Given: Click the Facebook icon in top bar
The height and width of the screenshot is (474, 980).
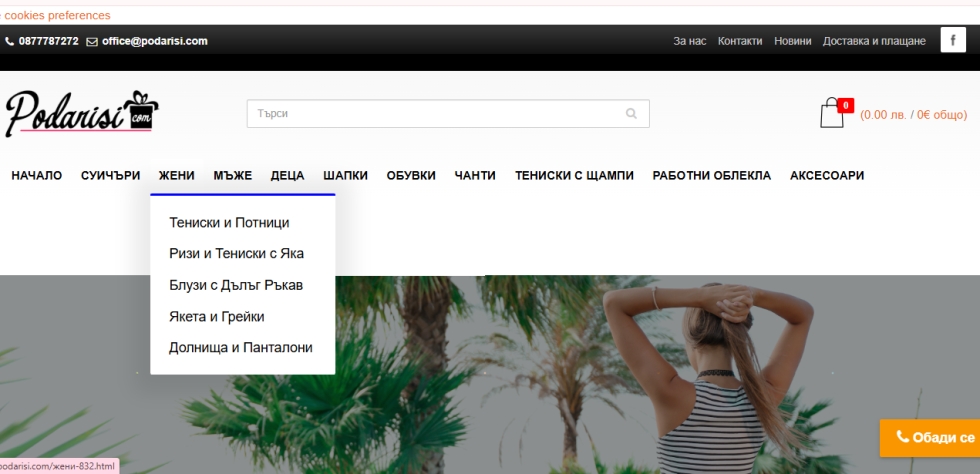Looking at the screenshot, I should 953,41.
